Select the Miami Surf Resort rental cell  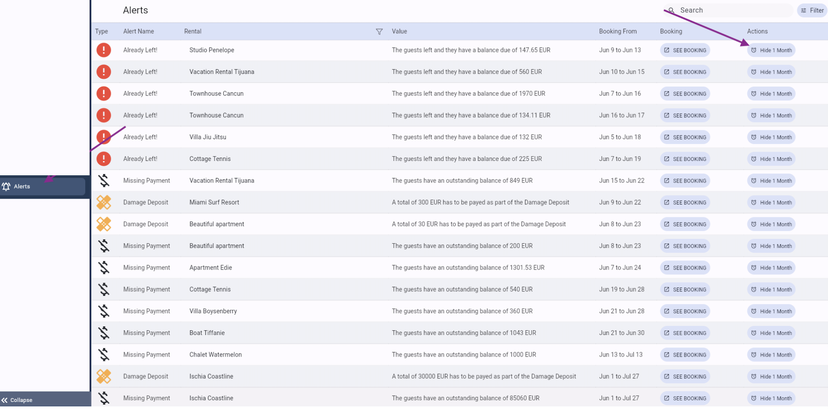coord(214,202)
